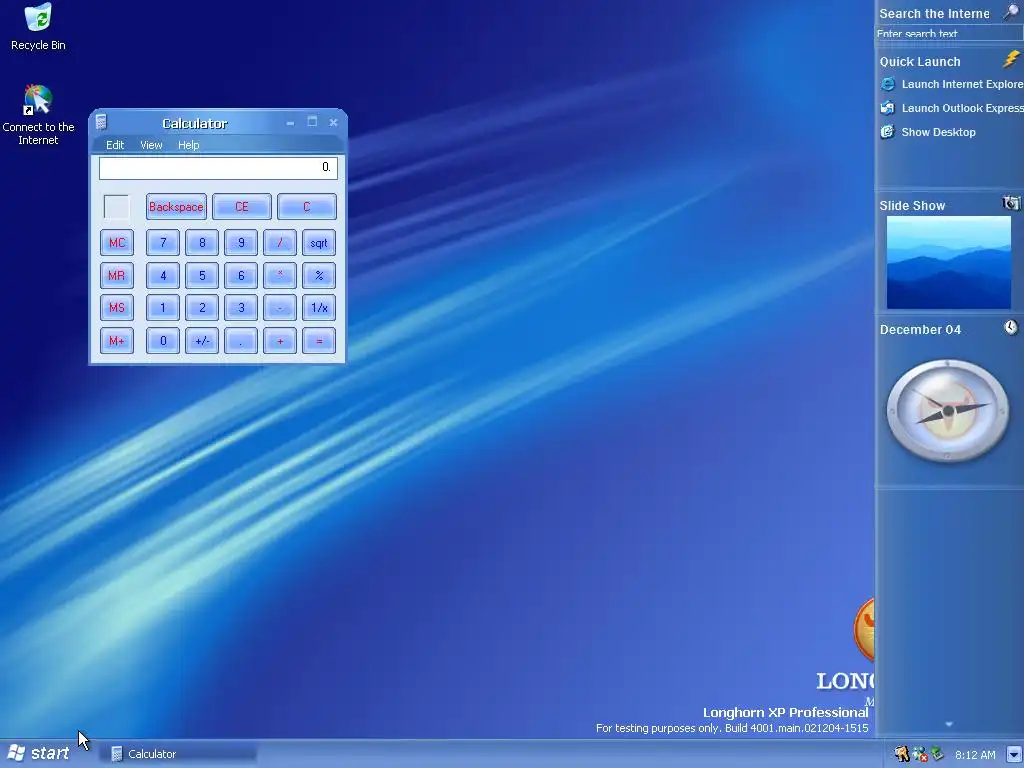Click the Enter search text field
Screen dimensions: 1024x768
949,33
